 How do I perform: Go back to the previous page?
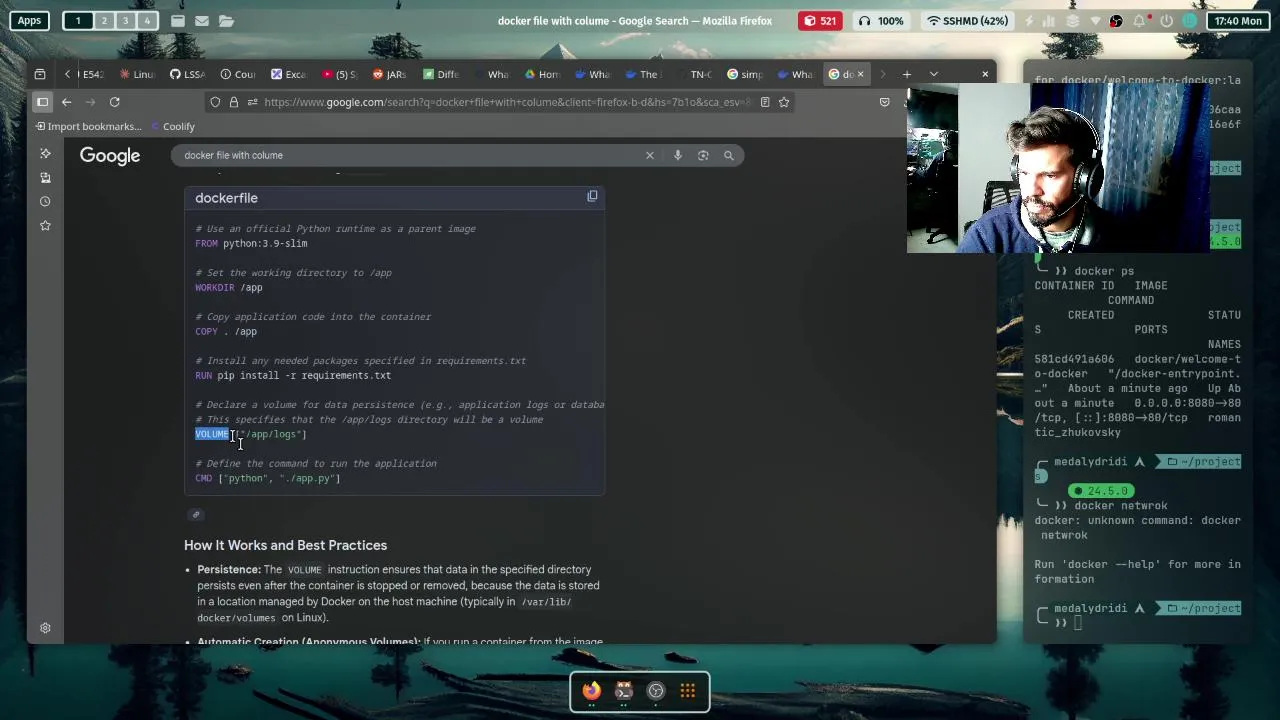point(66,102)
